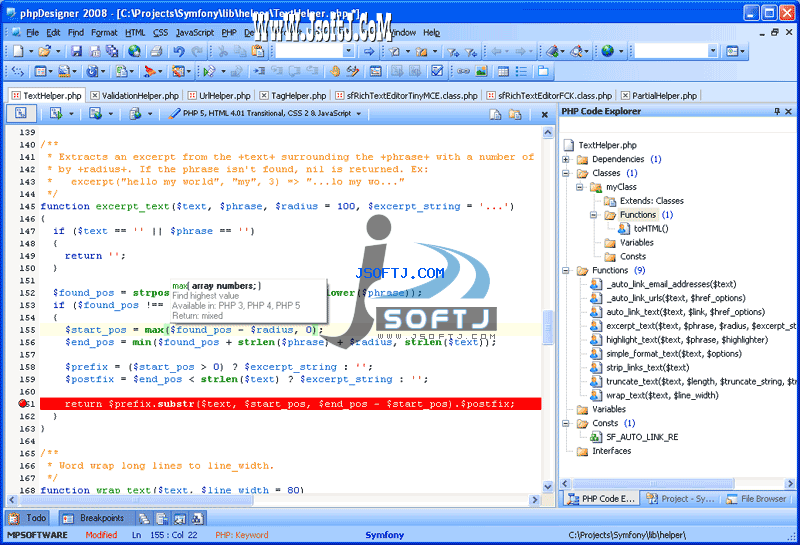Click the Print icon
The width and height of the screenshot is (800, 545).
click(157, 51)
